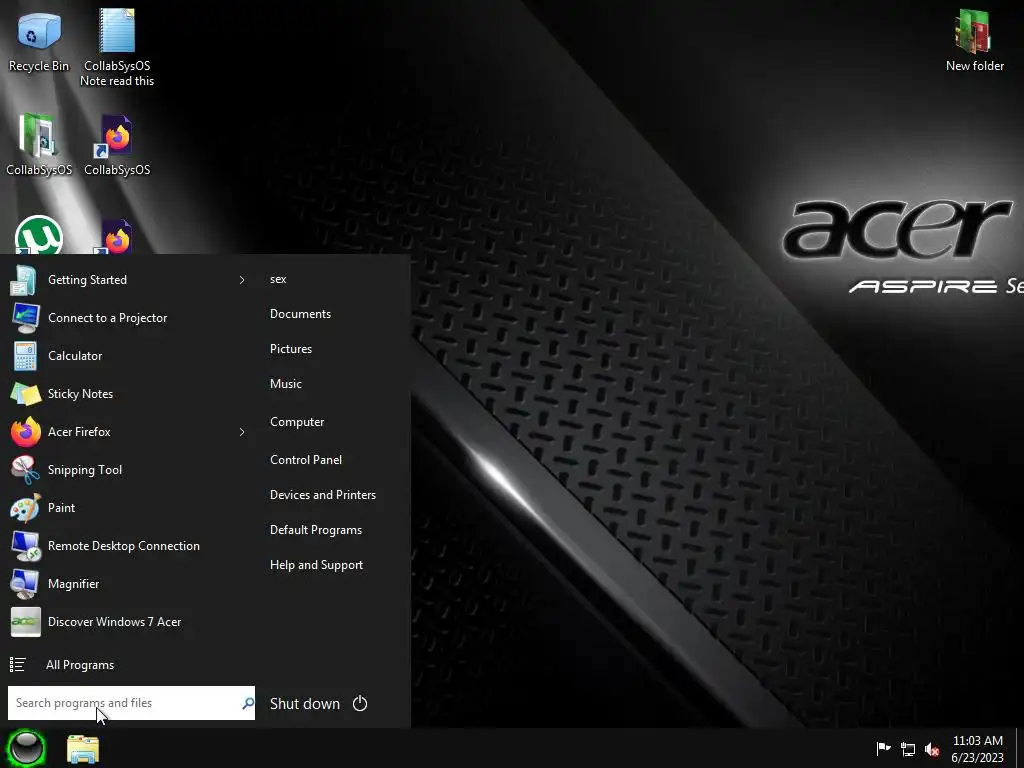Launch Snipping Tool by its label
The image size is (1024, 768).
click(x=85, y=470)
